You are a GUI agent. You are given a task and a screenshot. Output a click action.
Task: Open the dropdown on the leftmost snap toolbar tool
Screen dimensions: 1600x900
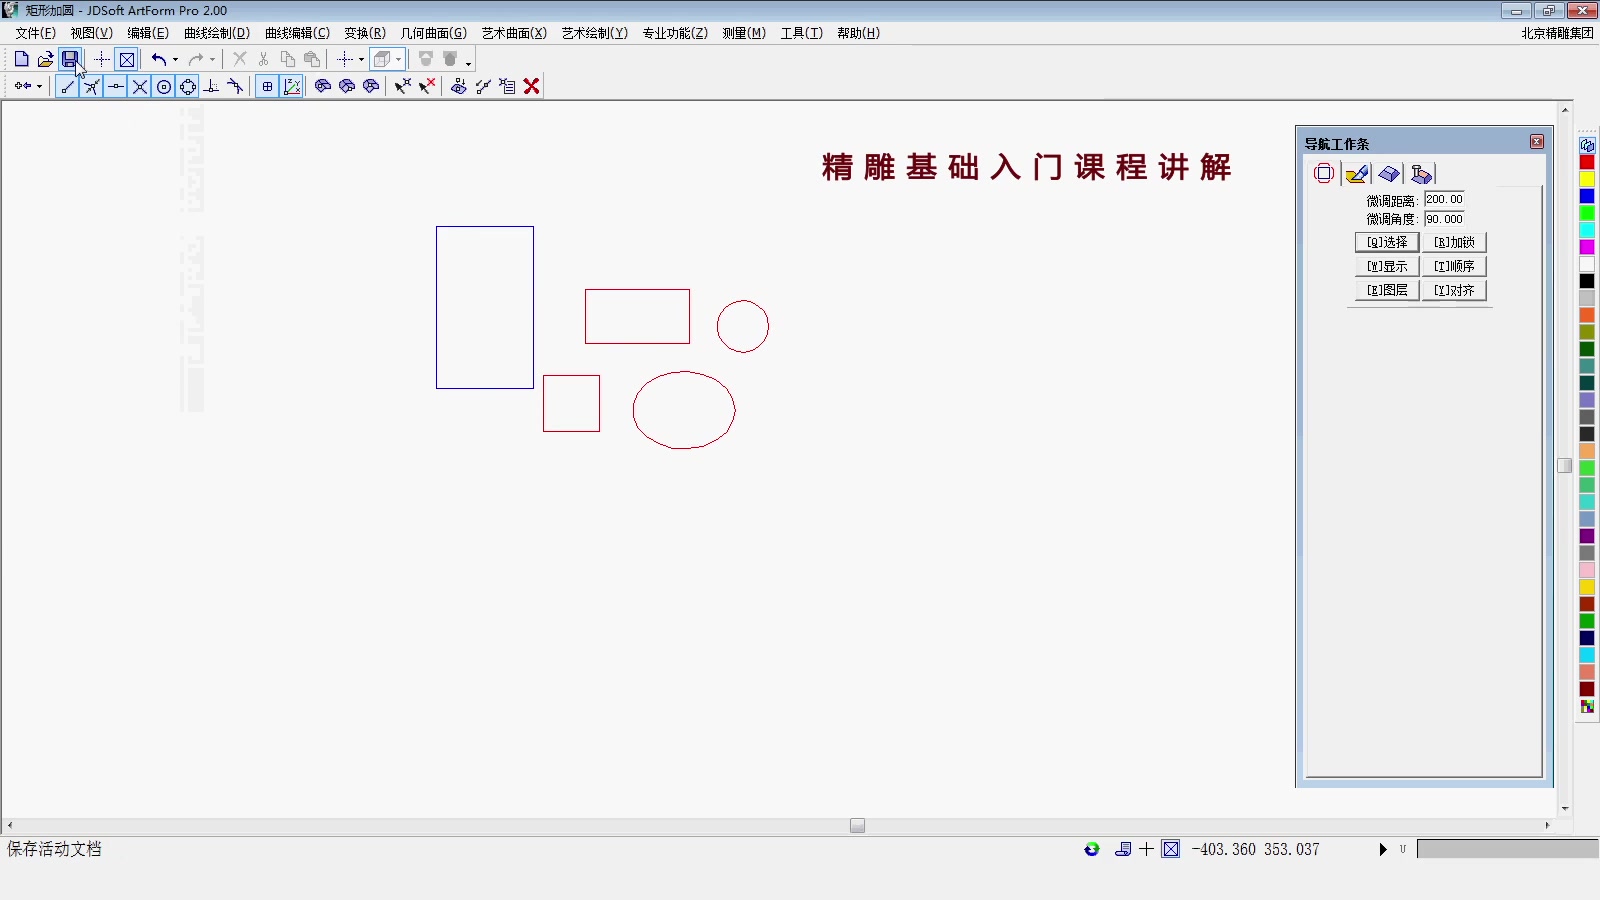click(39, 85)
